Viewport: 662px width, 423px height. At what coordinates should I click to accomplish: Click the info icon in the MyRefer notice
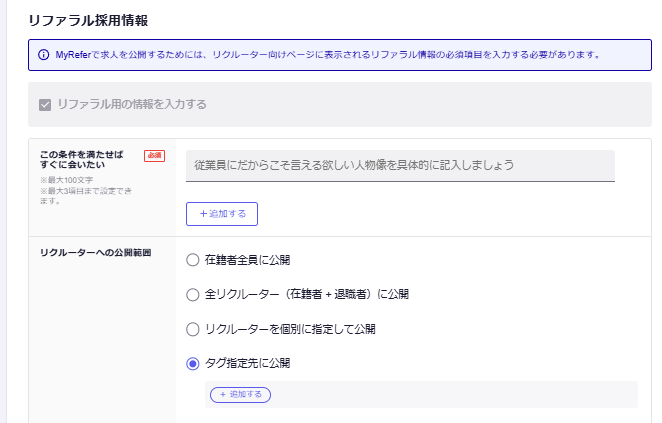point(44,54)
